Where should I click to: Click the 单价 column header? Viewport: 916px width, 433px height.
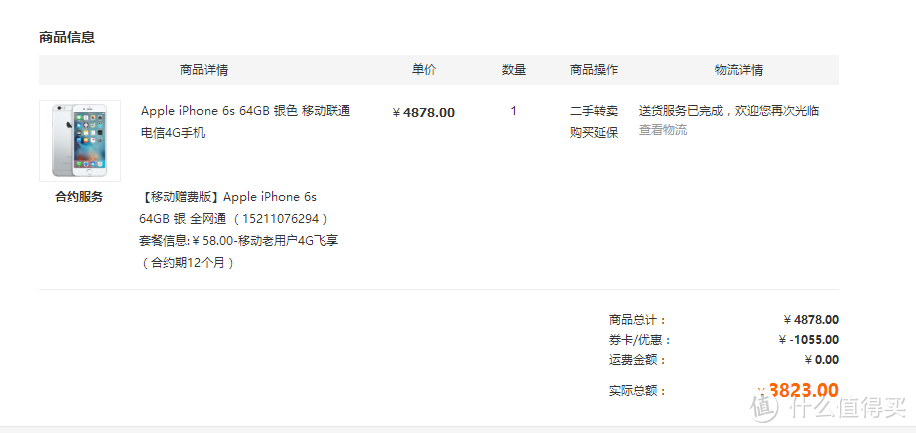point(424,70)
